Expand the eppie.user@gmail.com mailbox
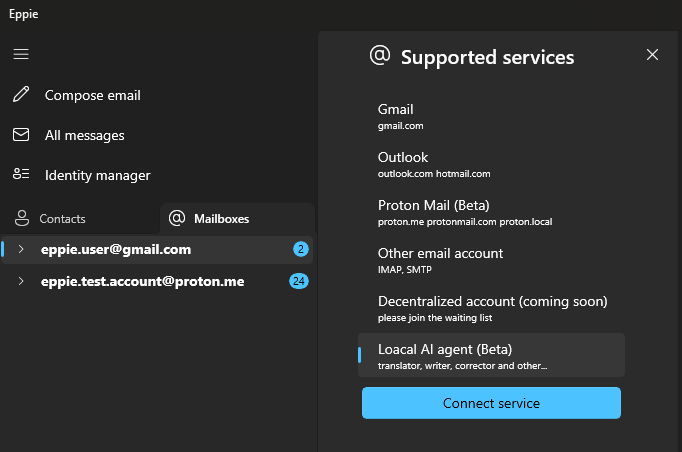The image size is (682, 452). pos(20,249)
